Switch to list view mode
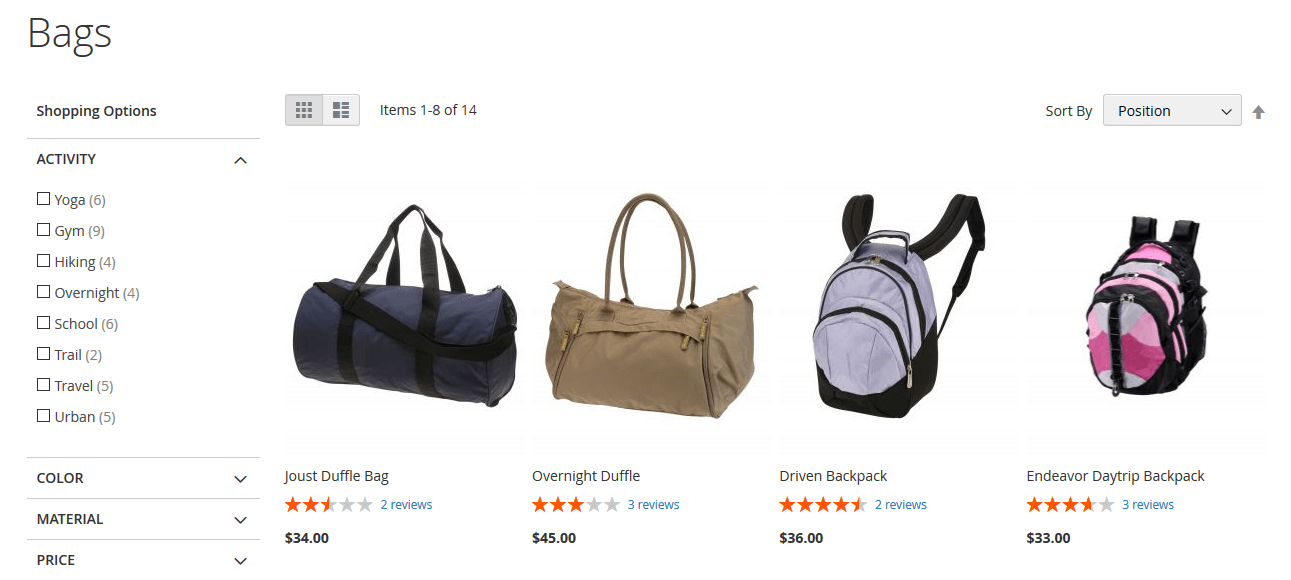Viewport: 1291px width, 580px height. (x=341, y=110)
